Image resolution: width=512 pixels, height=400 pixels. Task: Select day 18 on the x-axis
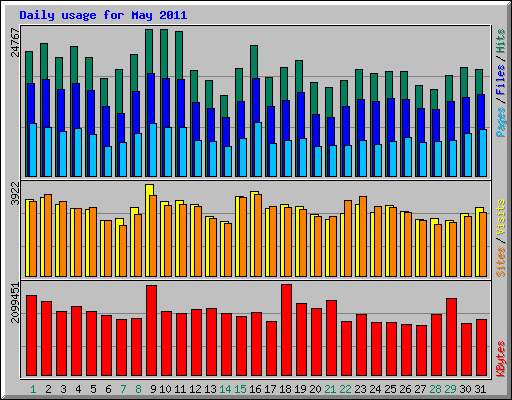285,389
